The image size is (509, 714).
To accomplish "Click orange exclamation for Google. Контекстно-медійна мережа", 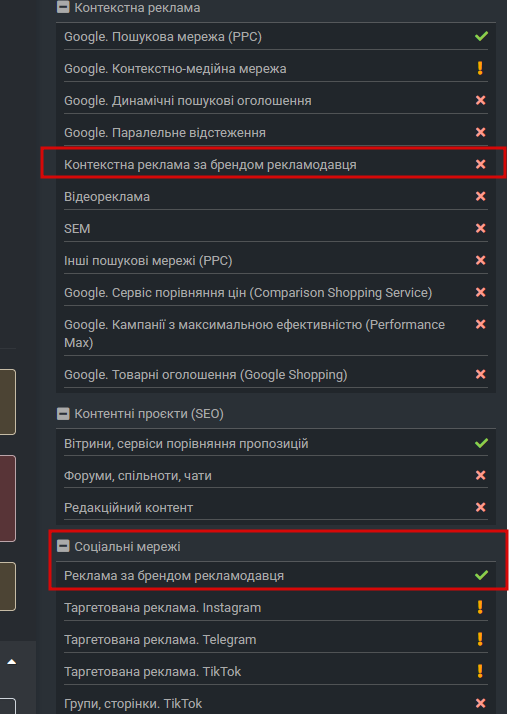I will point(480,68).
